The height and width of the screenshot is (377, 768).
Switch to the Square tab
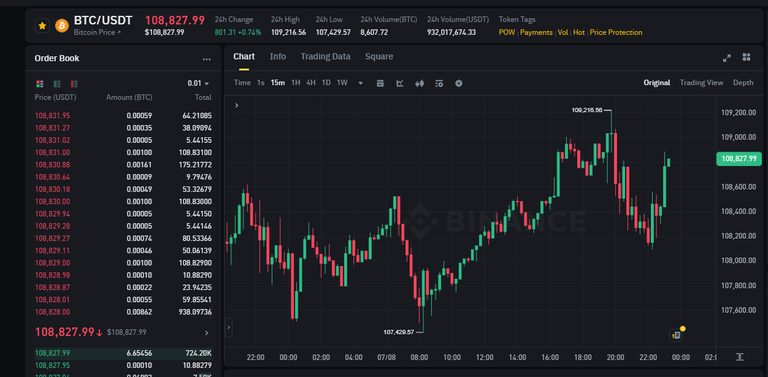[x=379, y=56]
